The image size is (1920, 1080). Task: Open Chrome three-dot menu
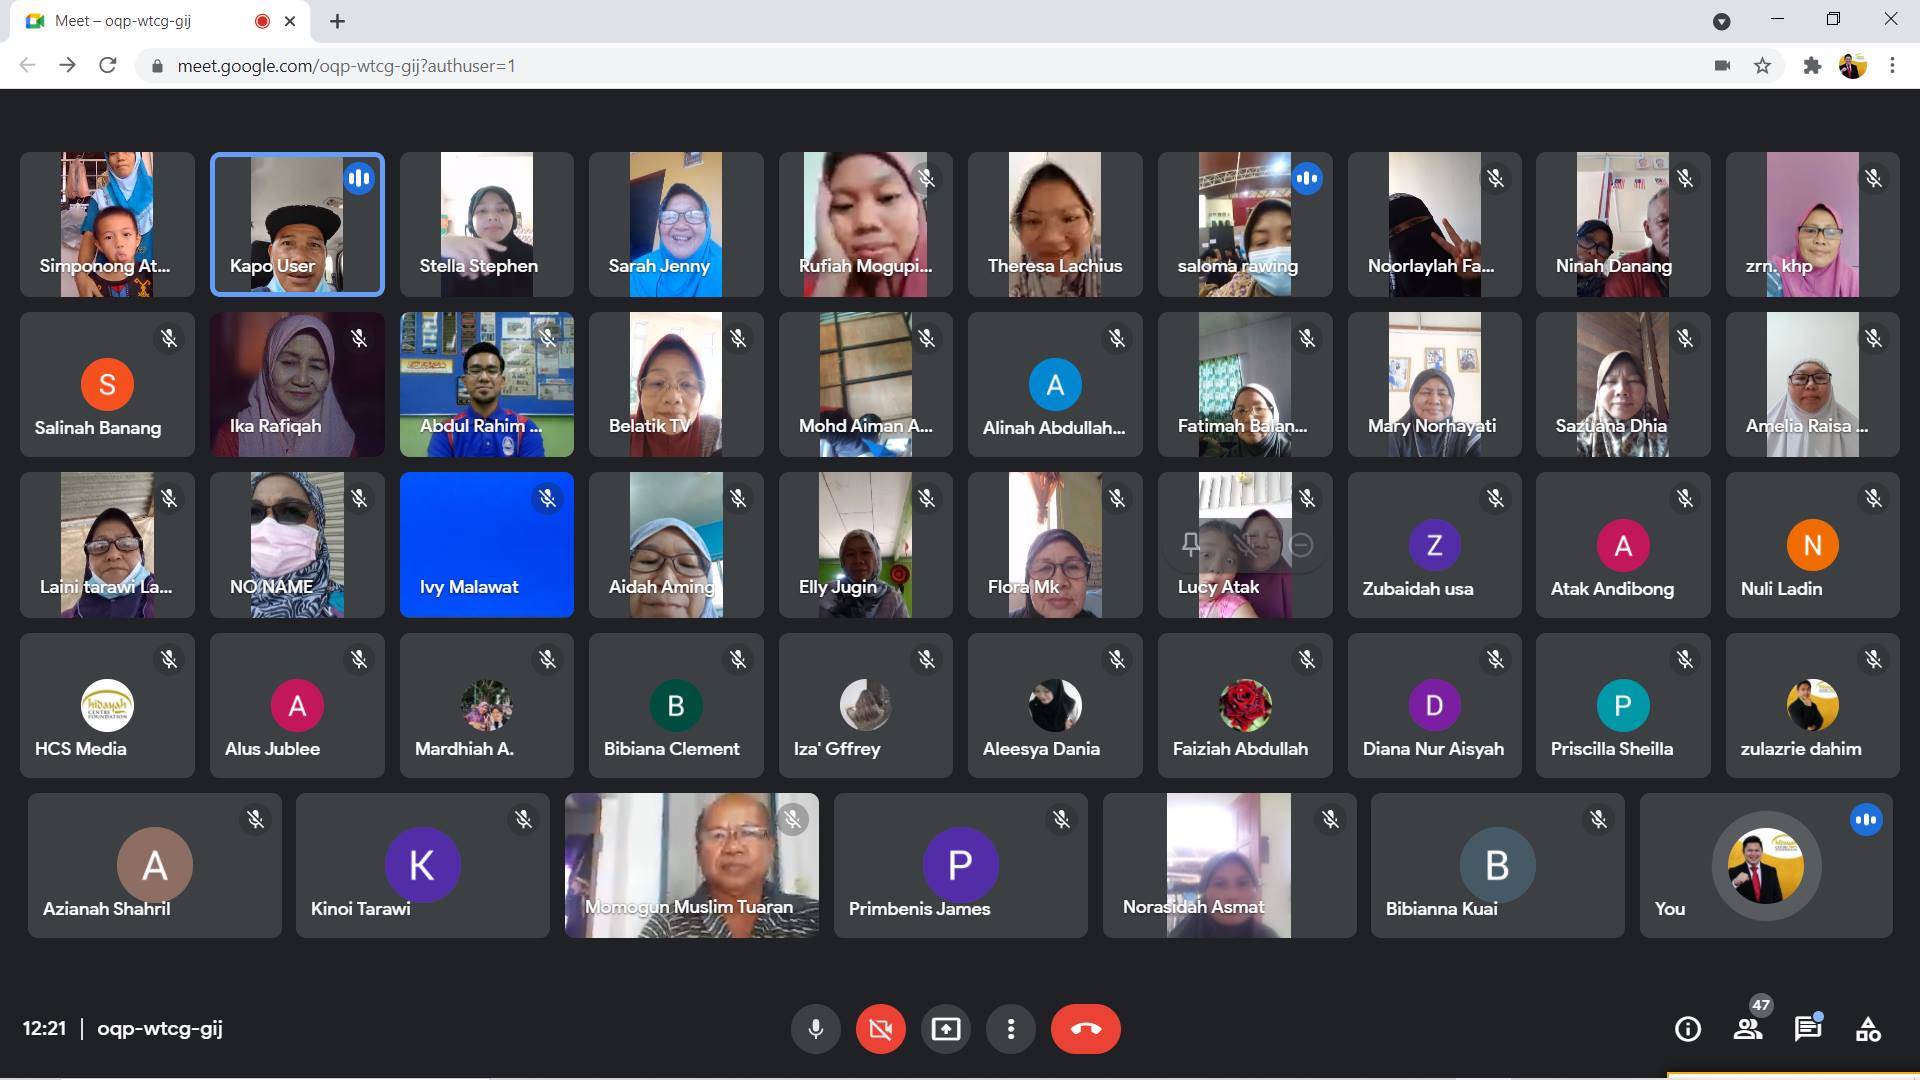(x=1892, y=66)
